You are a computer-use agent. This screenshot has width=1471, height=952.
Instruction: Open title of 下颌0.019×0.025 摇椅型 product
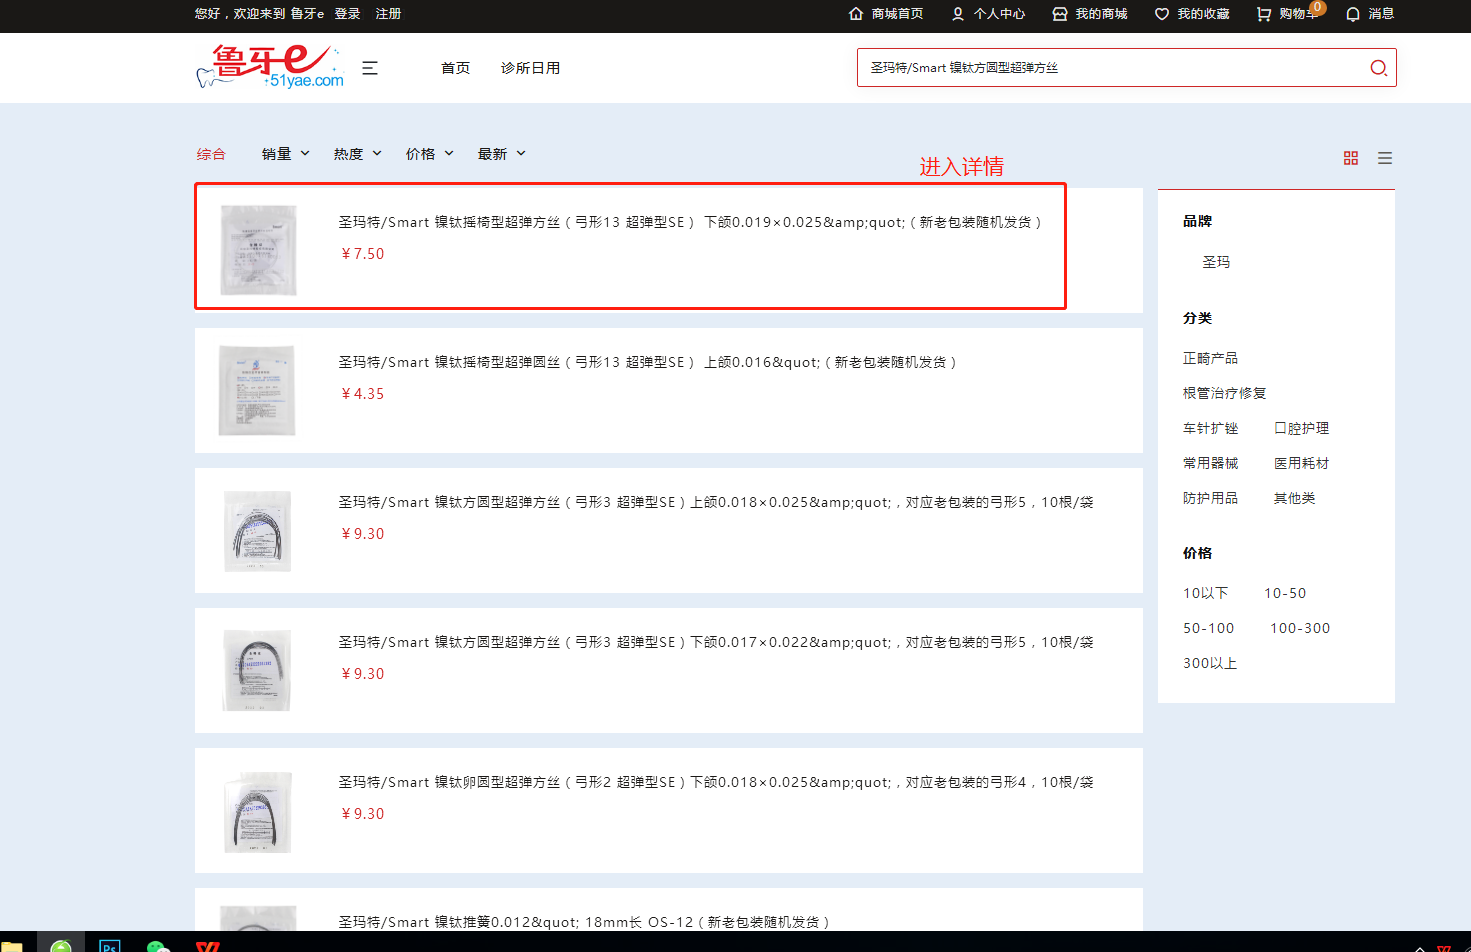(690, 222)
